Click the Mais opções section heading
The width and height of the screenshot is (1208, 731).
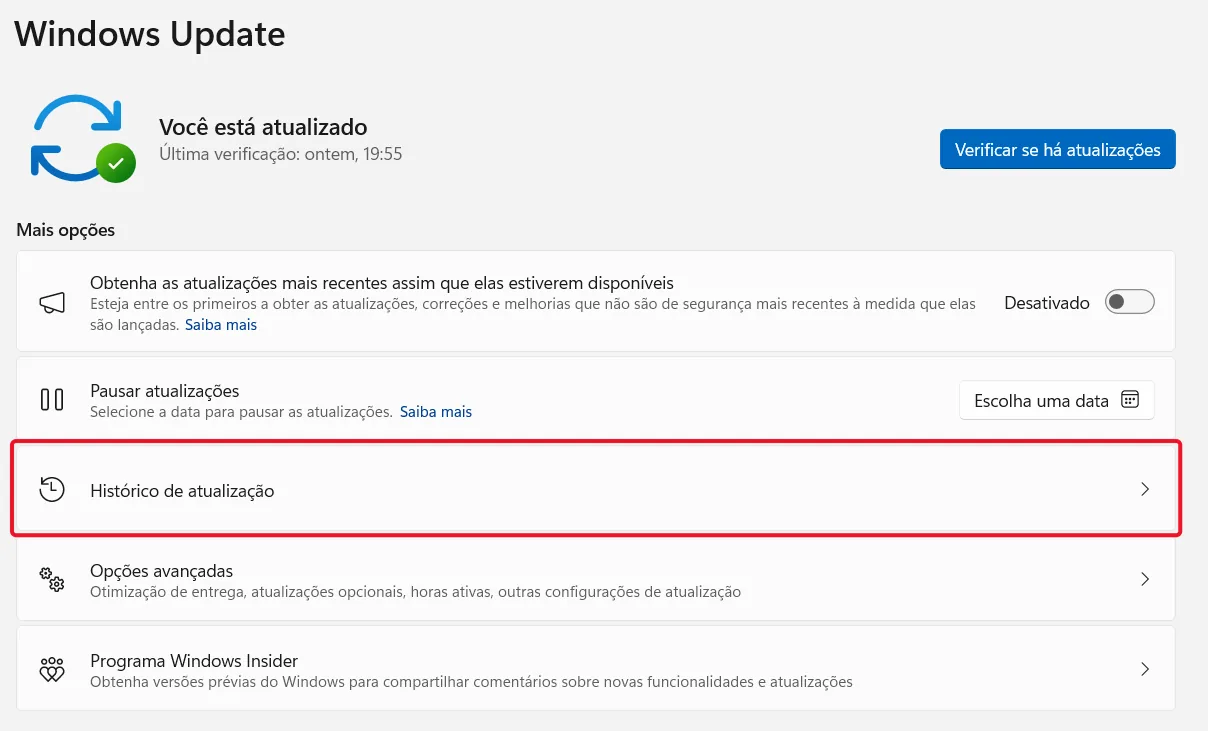tap(66, 230)
